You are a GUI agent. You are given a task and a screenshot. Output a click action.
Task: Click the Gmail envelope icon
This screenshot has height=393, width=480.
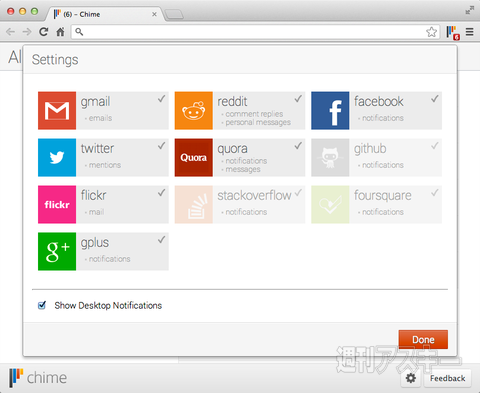[57, 111]
